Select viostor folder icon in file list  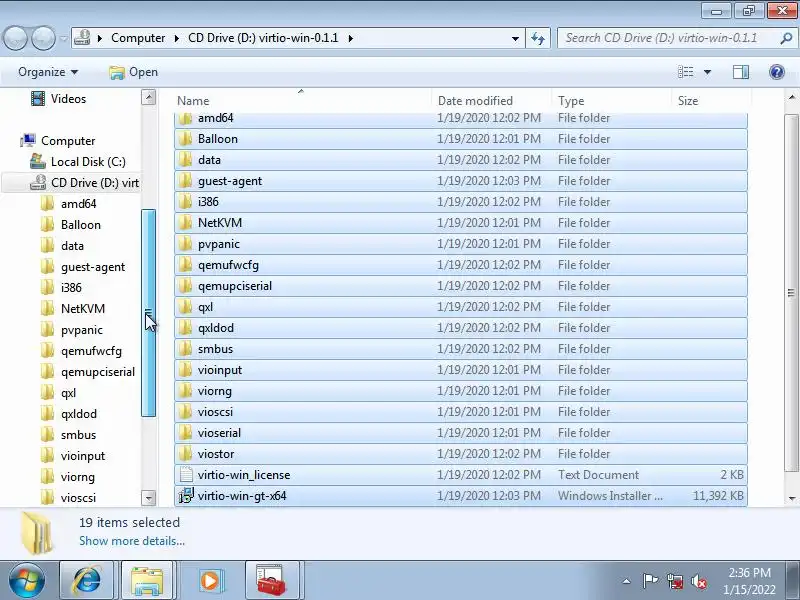[x=185, y=454]
